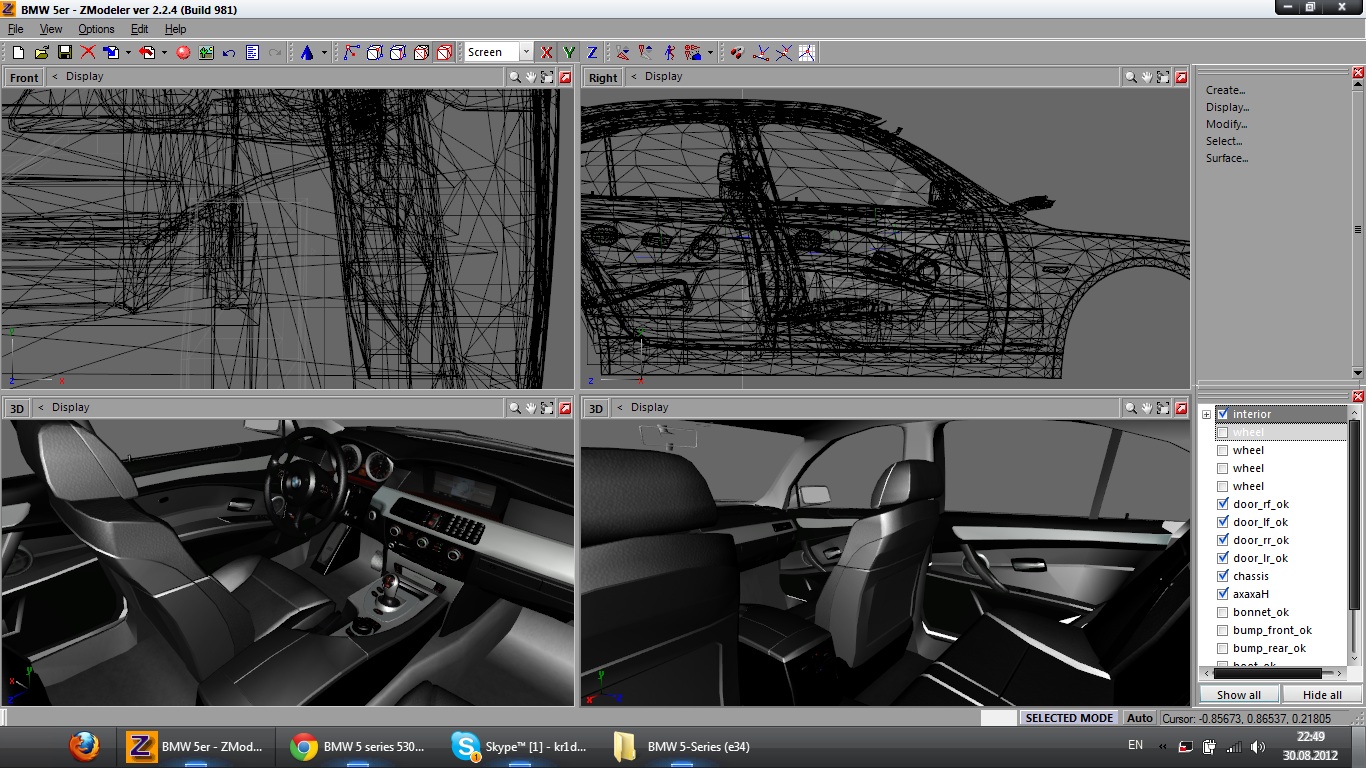This screenshot has width=1366, height=768.
Task: Click the Hide all button
Action: pos(1322,694)
